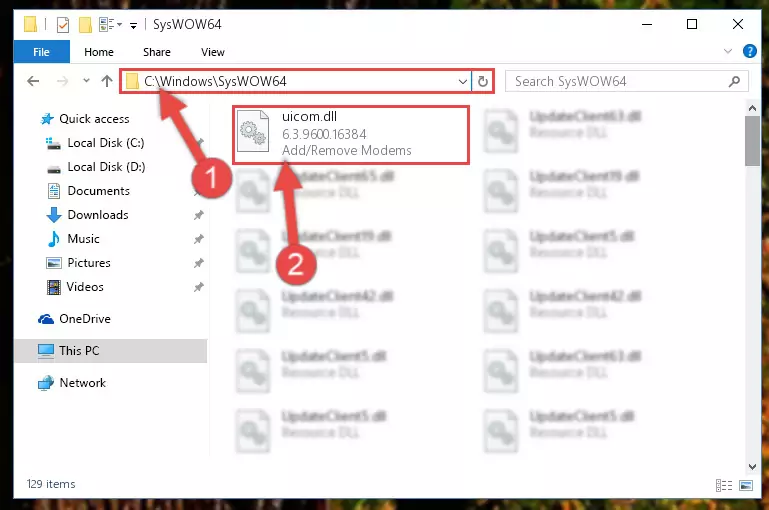Screen dimensions: 769x510
Task: Click the title bar folder icon
Action: (x=30, y=24)
